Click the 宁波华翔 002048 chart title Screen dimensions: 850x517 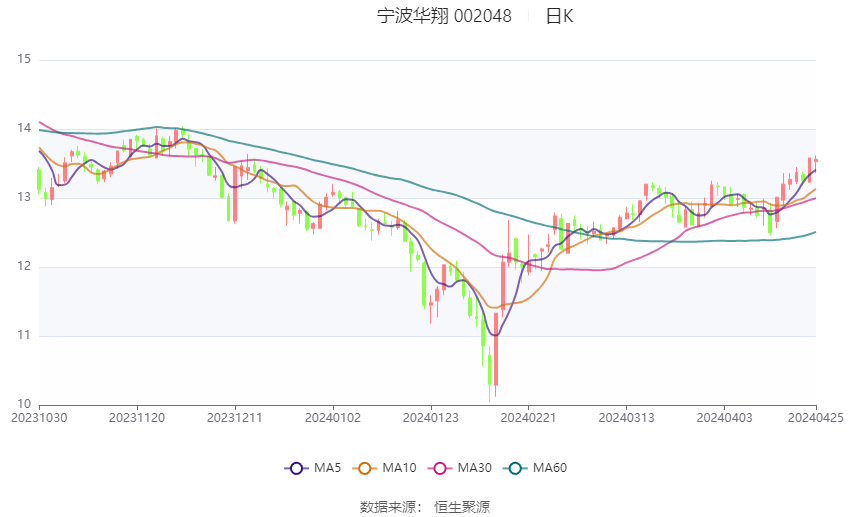pyautogui.click(x=444, y=16)
